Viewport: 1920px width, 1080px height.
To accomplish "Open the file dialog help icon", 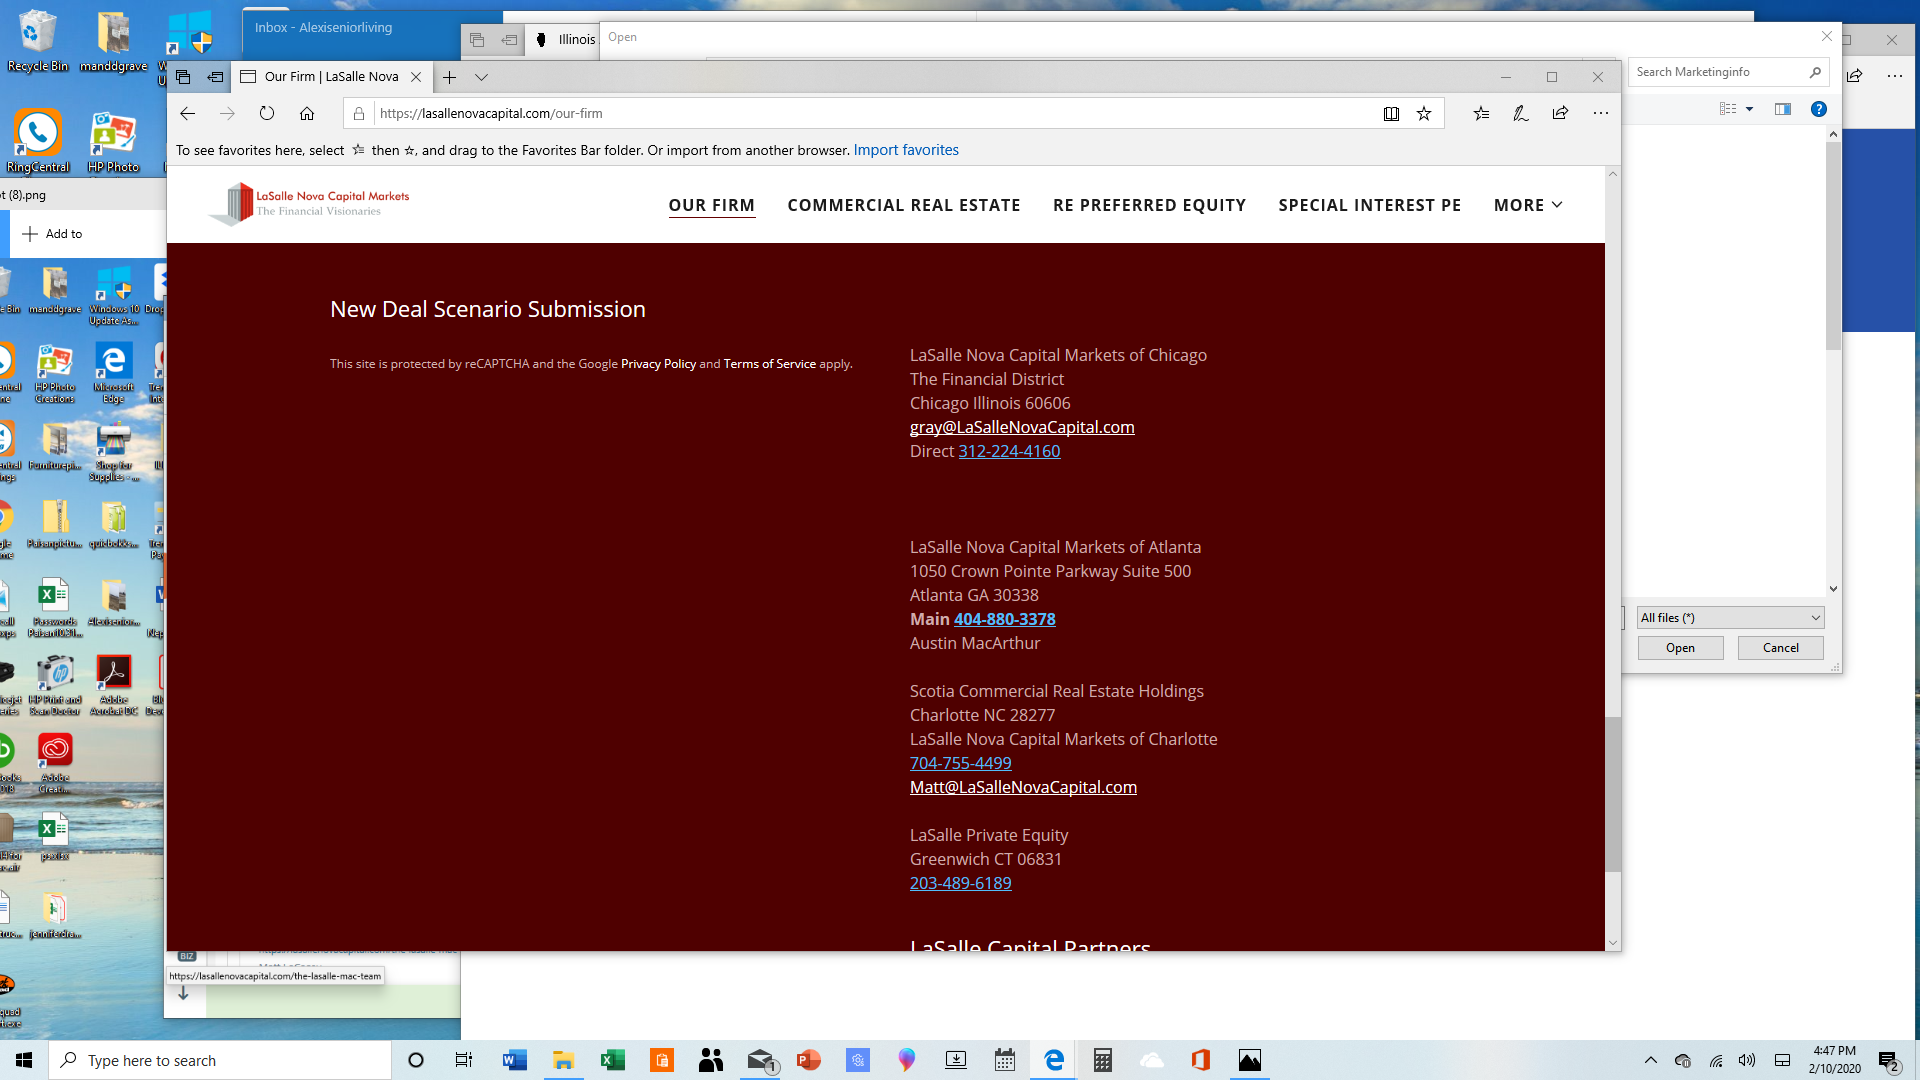I will point(1819,109).
